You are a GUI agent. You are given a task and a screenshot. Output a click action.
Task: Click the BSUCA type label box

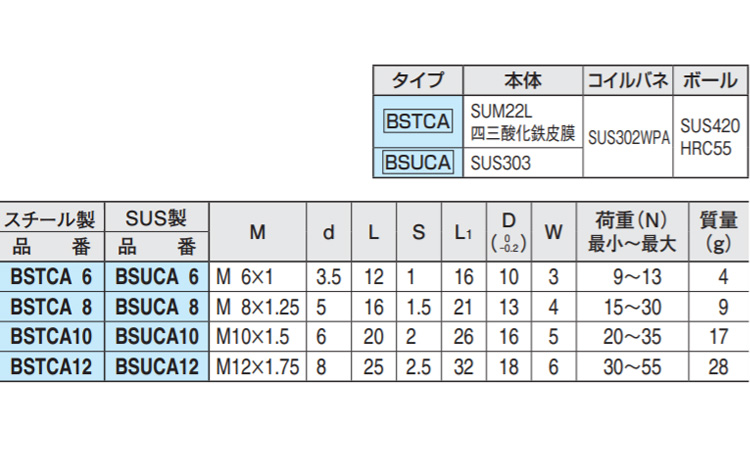418,161
